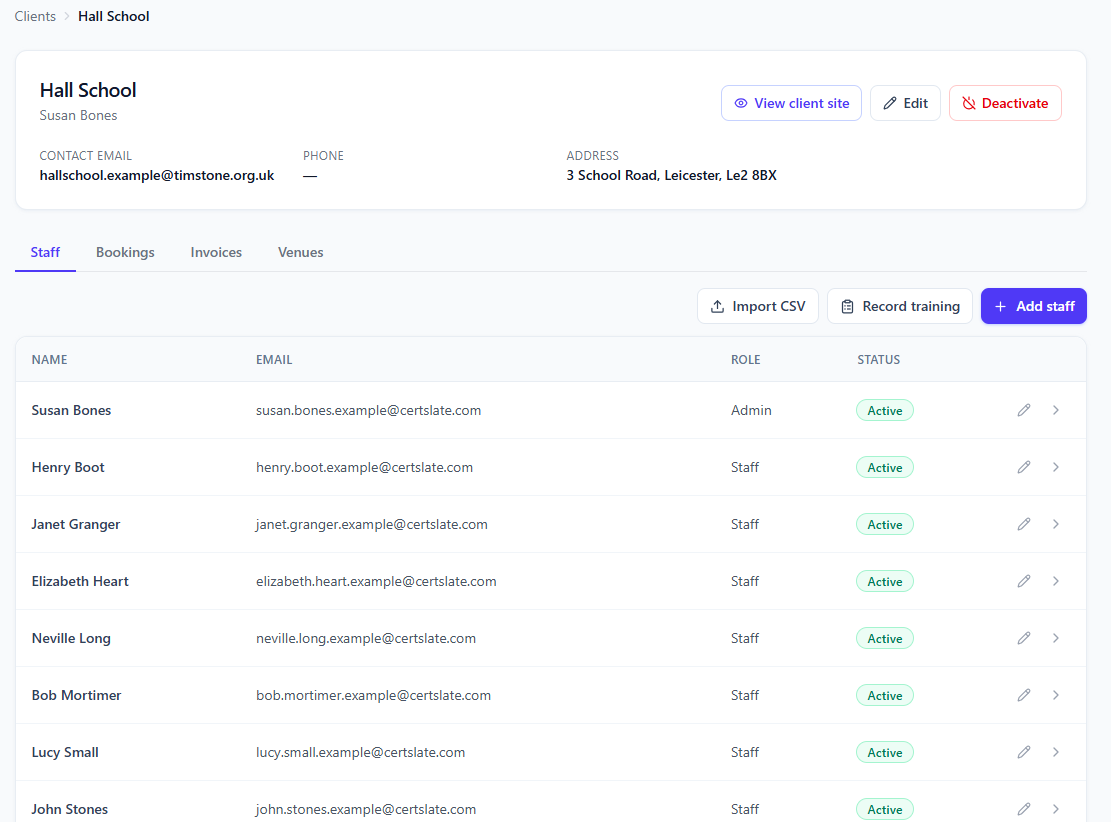Click the address 3 School Road, Leicester
Screen dimensions: 1111x822
pos(672,176)
